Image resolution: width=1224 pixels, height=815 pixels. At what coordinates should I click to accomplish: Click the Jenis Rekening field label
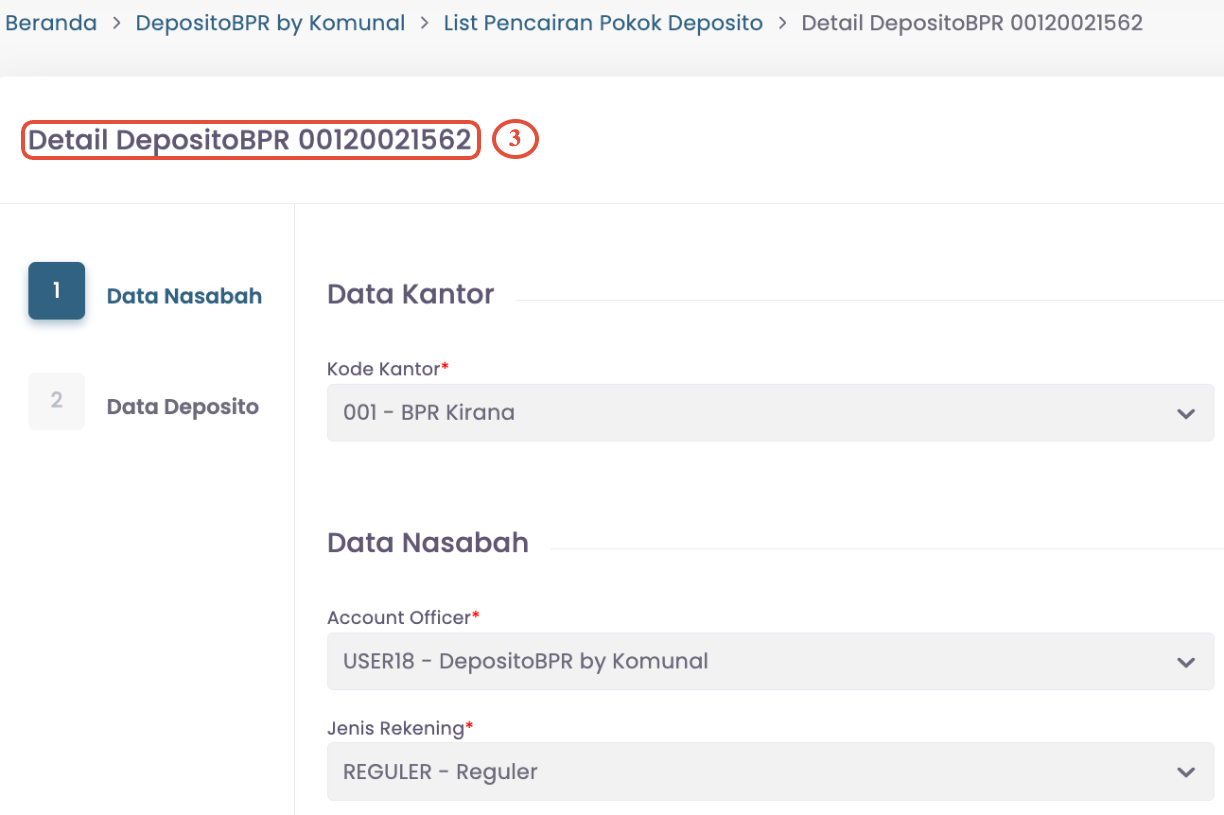pos(400,728)
